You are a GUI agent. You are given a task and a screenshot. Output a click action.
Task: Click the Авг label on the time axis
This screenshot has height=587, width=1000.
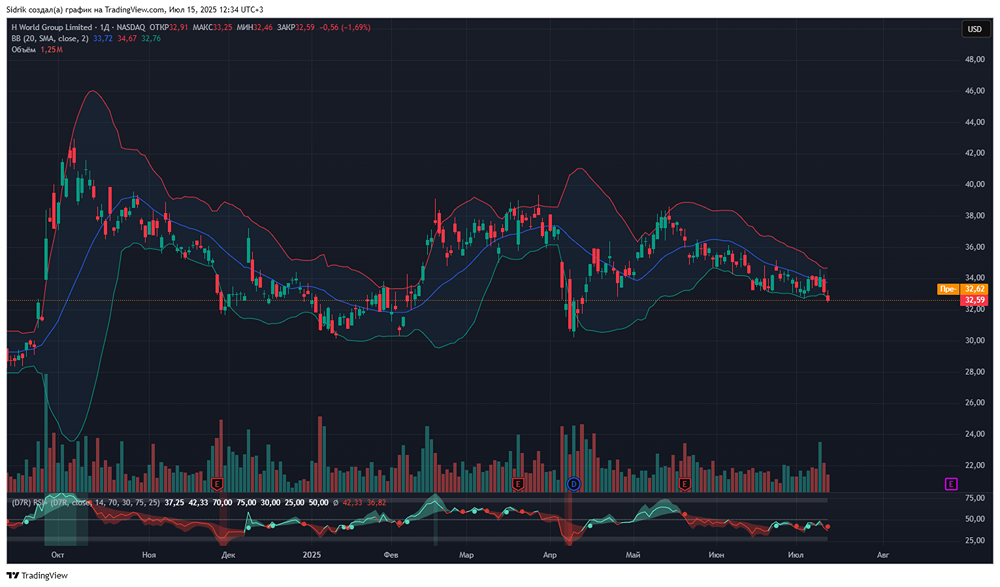coord(883,555)
